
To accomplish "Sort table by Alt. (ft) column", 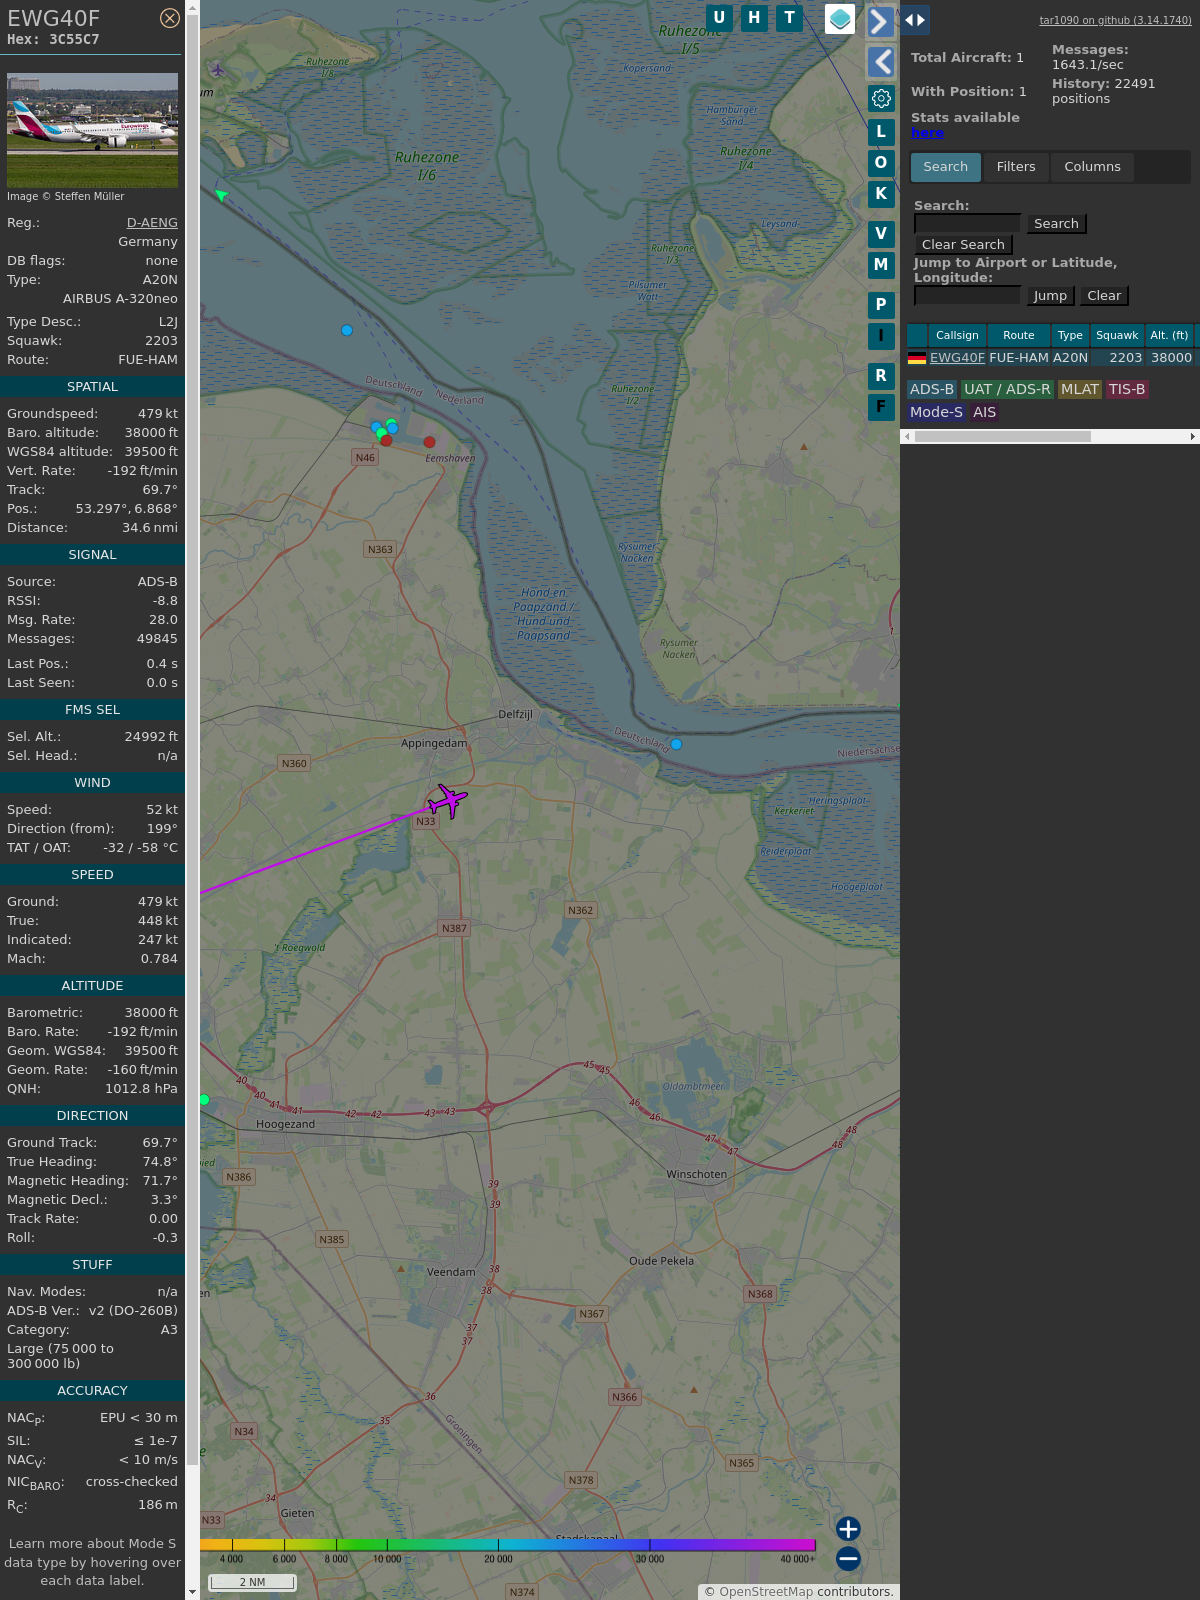I will point(1169,336).
